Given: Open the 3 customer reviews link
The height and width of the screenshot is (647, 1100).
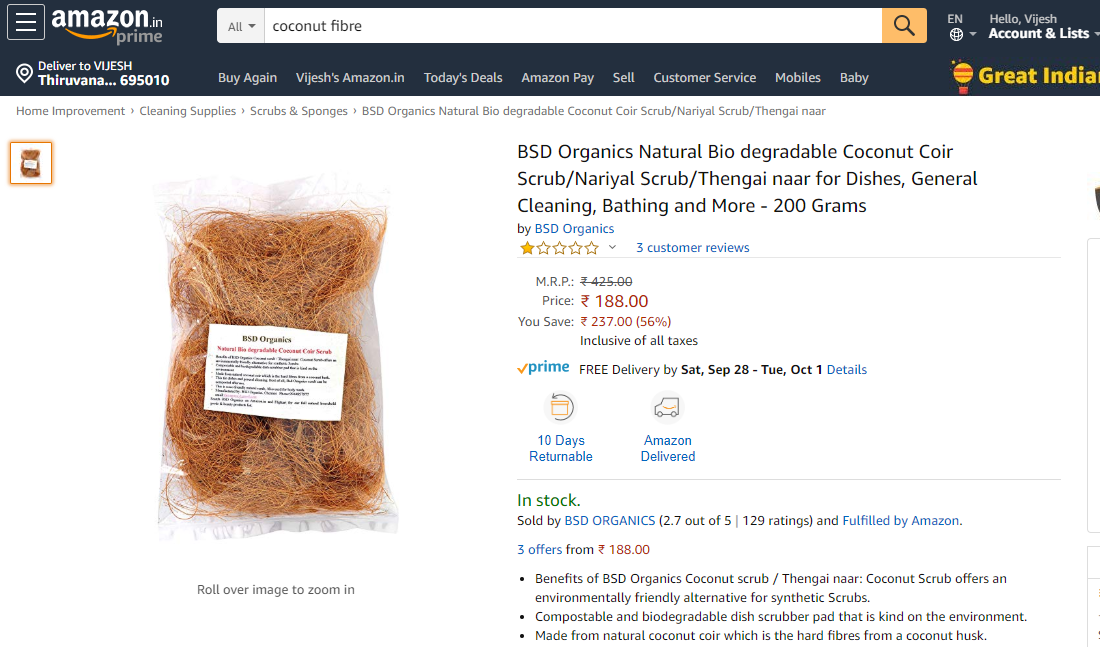Looking at the screenshot, I should 692,248.
